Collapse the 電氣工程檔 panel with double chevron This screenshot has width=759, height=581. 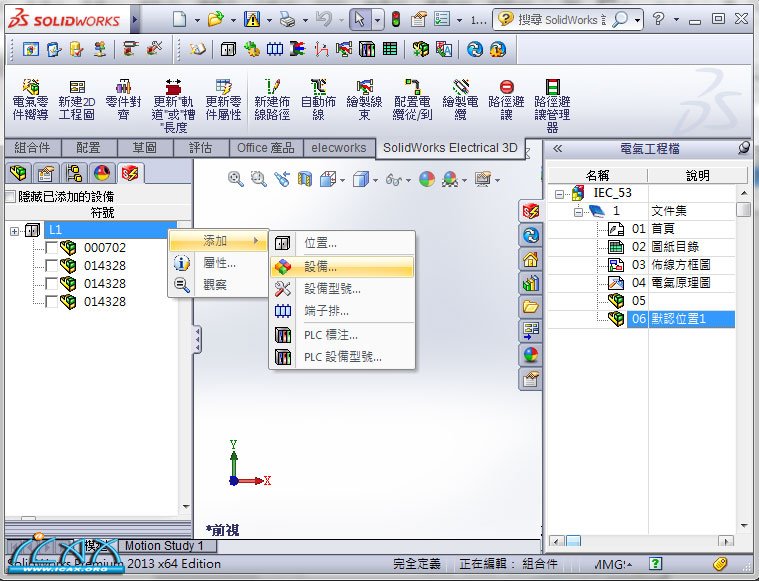tap(557, 148)
